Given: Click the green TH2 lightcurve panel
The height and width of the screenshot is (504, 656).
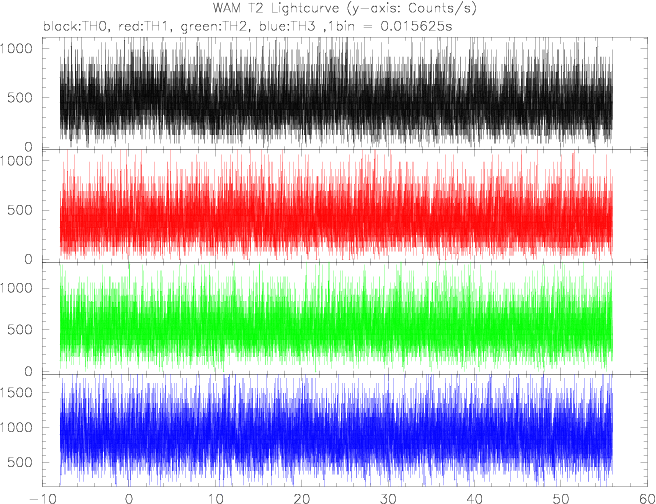Looking at the screenshot, I should pos(345,318).
